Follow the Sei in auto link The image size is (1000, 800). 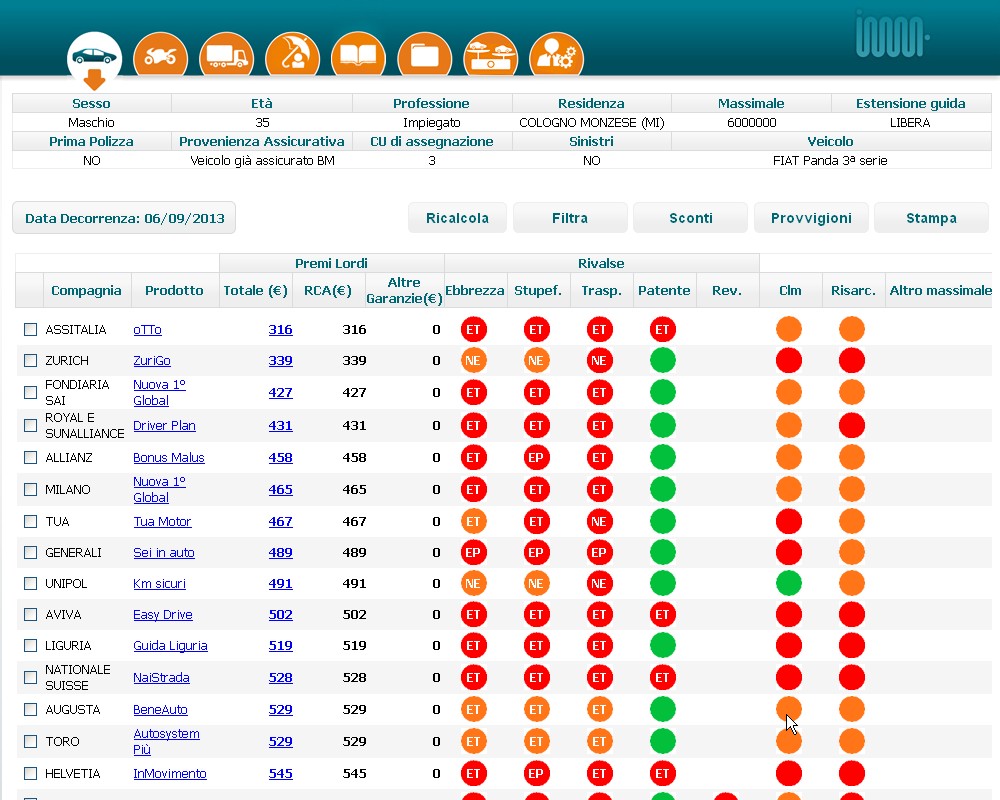[164, 553]
